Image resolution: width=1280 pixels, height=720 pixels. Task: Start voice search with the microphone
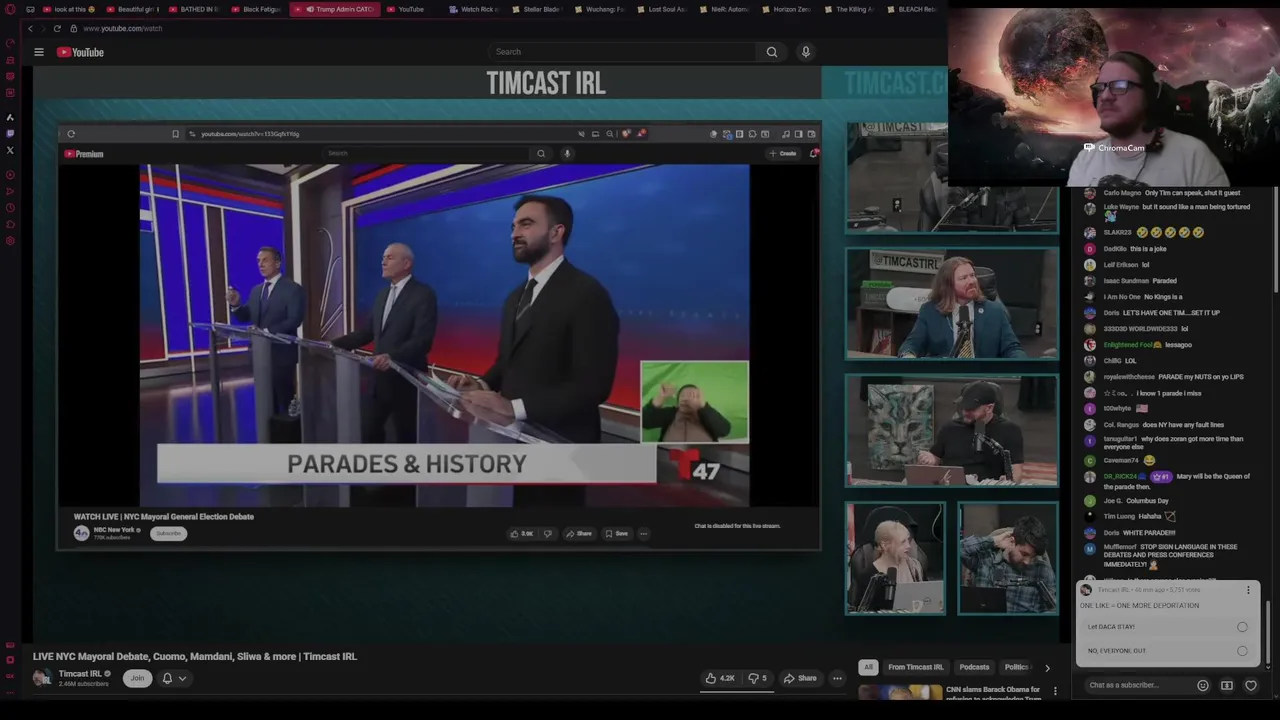tap(805, 52)
